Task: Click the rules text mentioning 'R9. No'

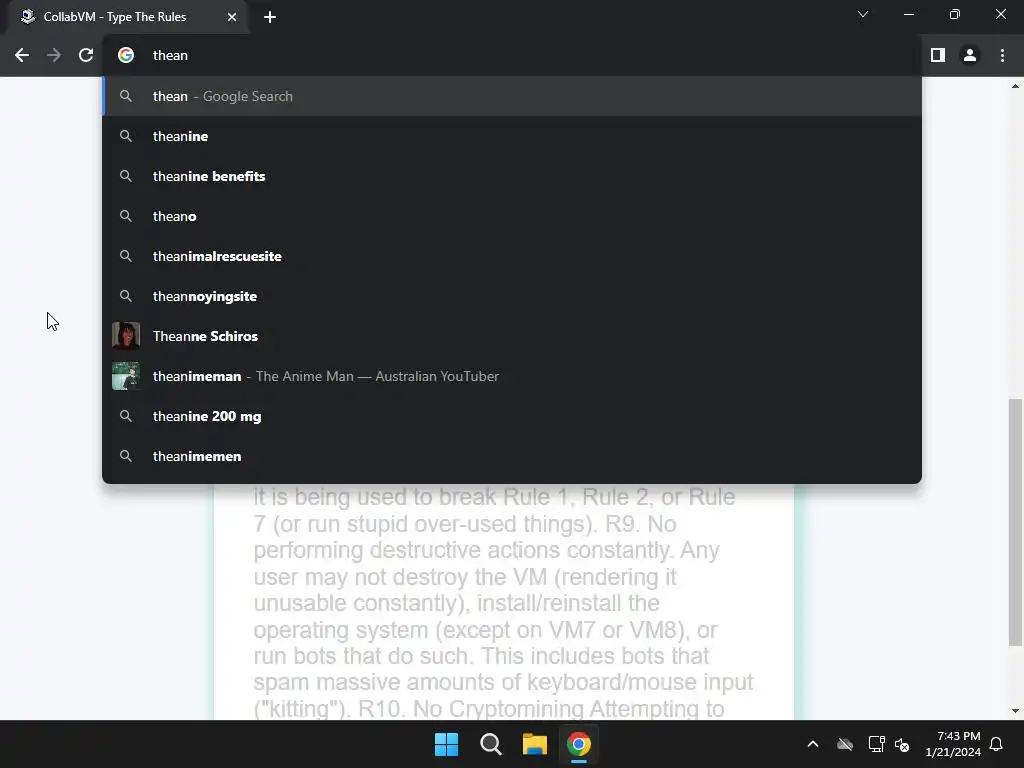Action: coord(641,524)
